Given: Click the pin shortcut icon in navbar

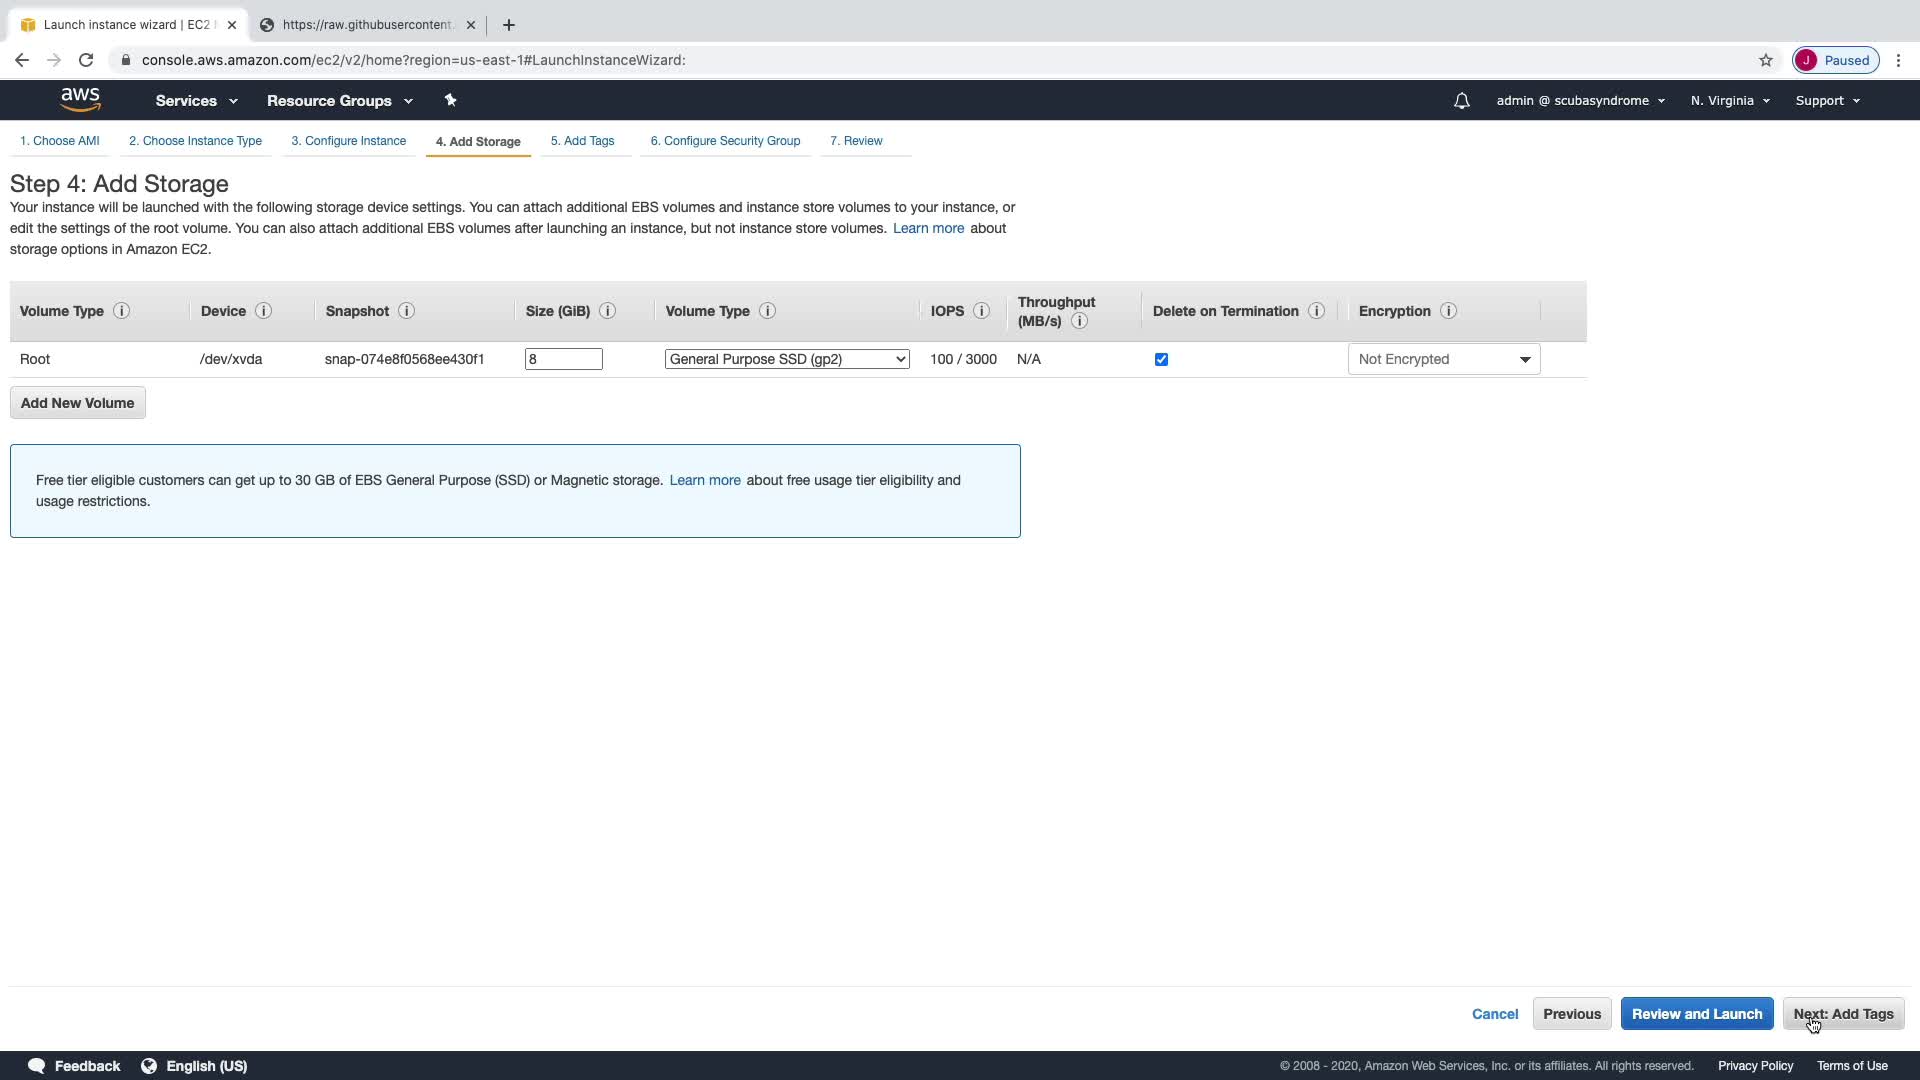Looking at the screenshot, I should click(x=450, y=100).
